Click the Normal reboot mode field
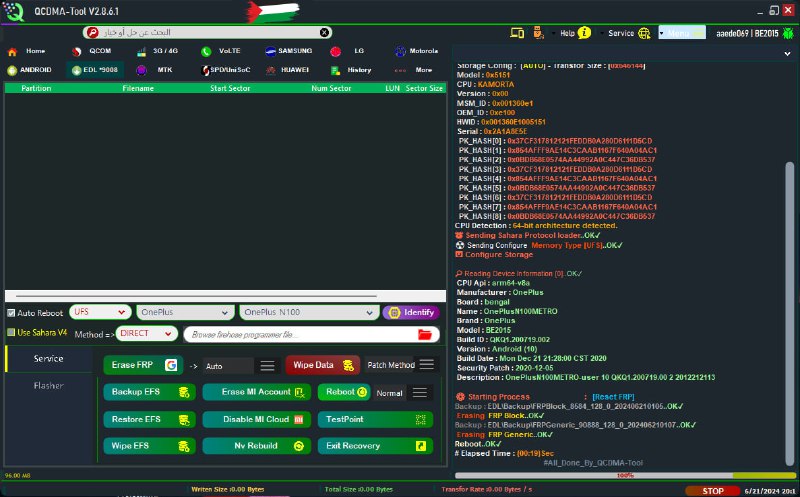 [x=390, y=393]
